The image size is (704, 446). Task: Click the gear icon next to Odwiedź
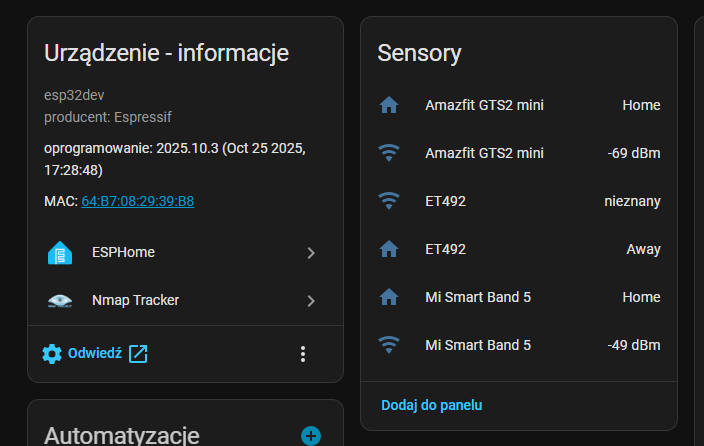[x=52, y=353]
